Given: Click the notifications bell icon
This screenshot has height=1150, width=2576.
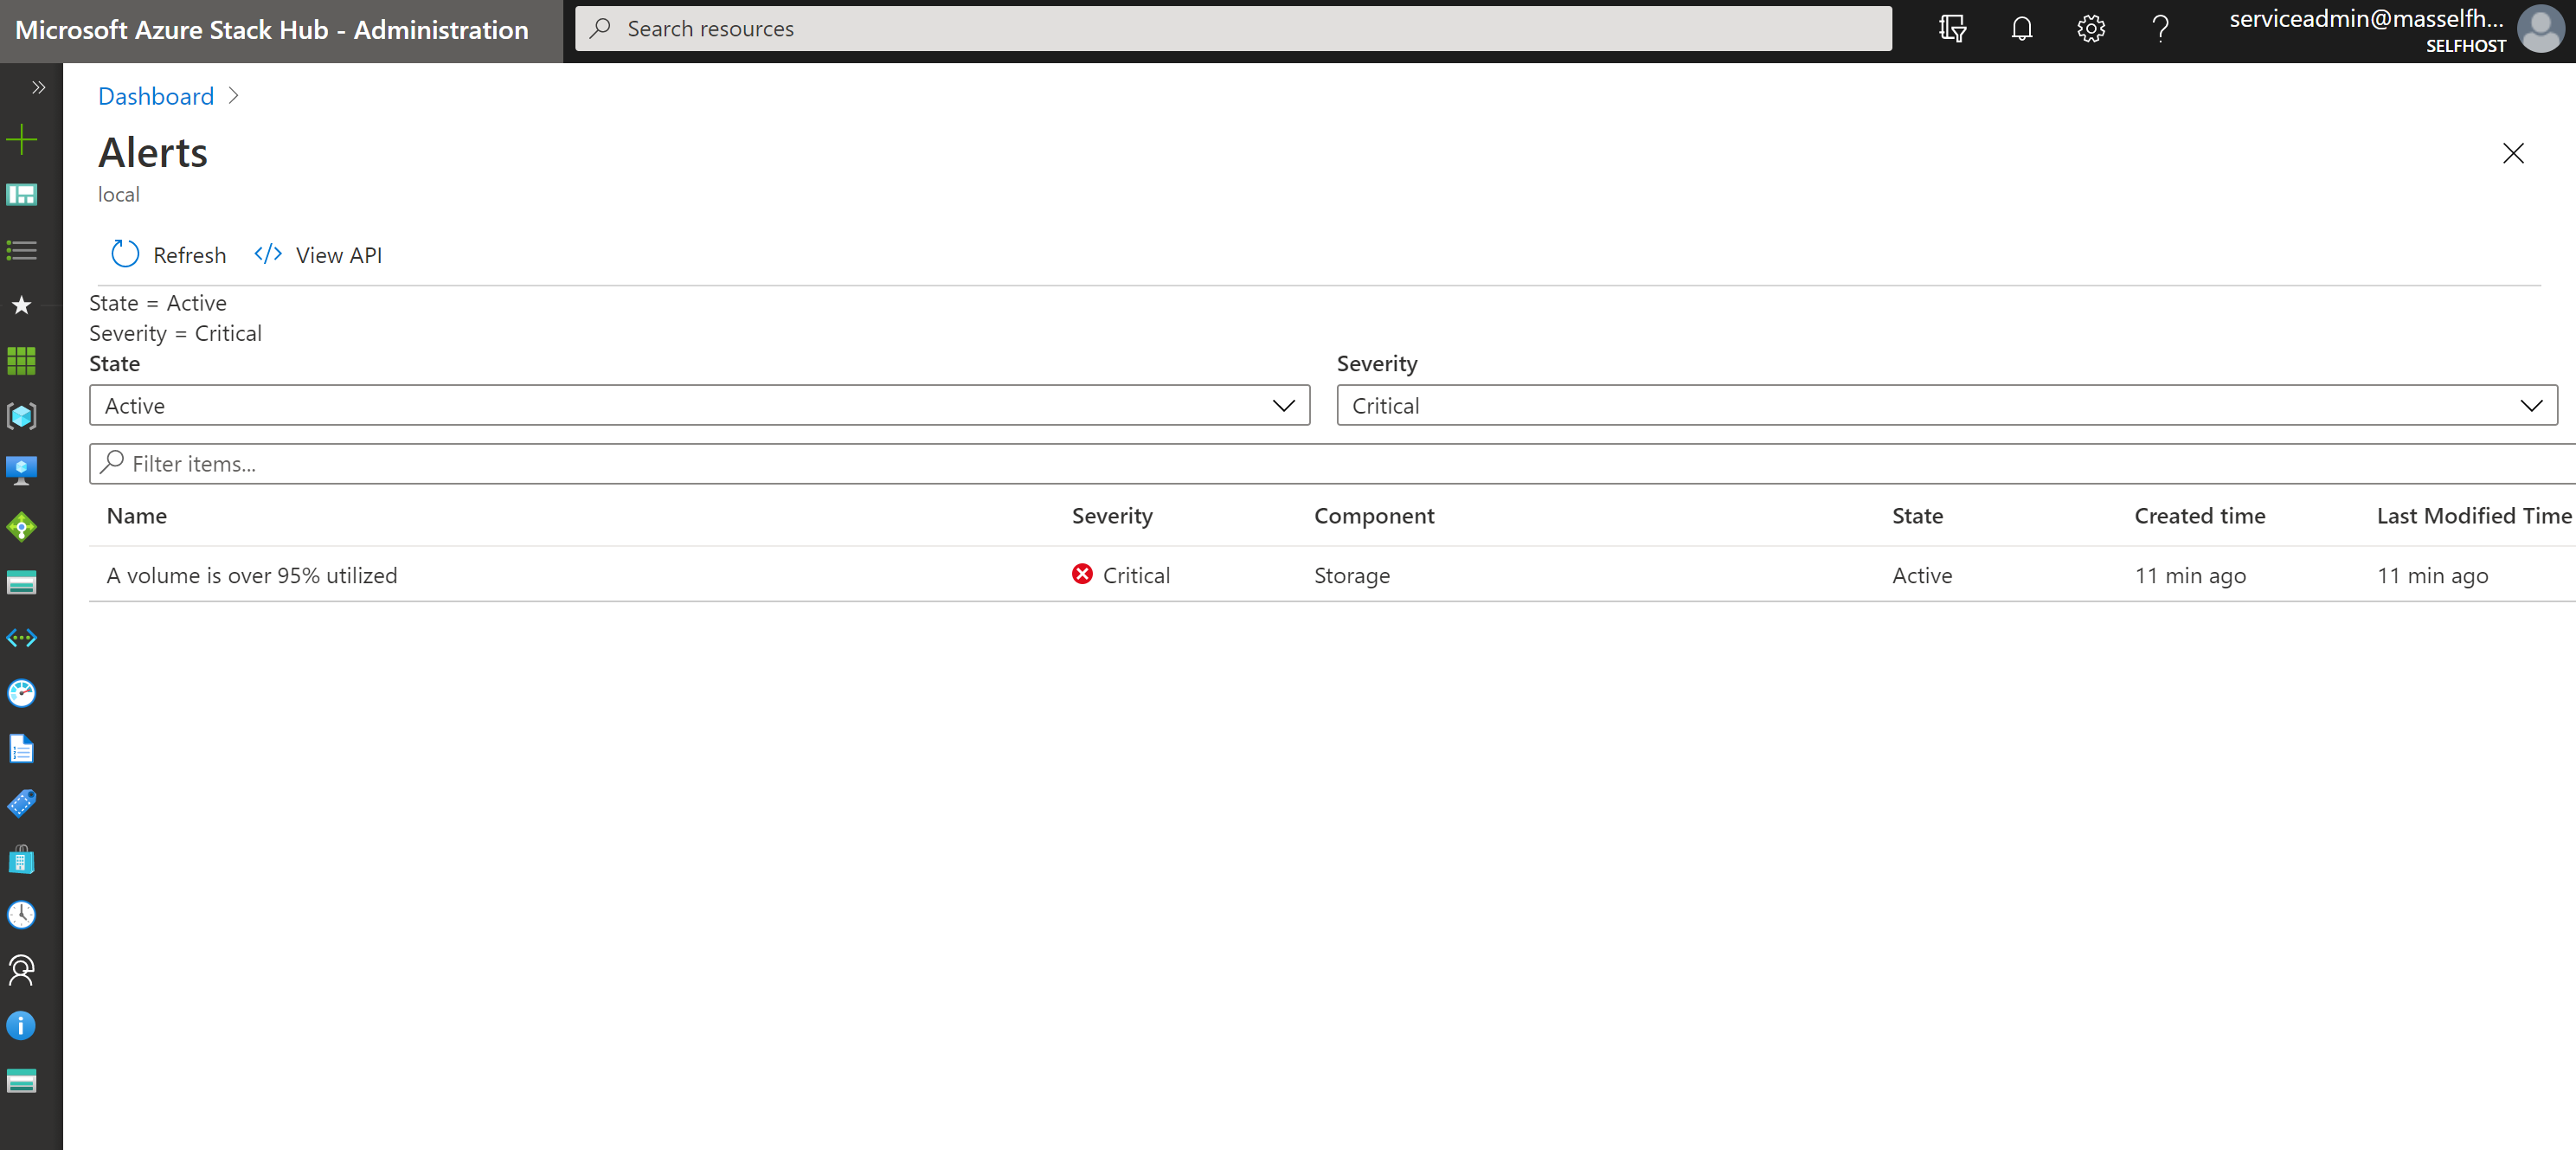Looking at the screenshot, I should pyautogui.click(x=2021, y=28).
